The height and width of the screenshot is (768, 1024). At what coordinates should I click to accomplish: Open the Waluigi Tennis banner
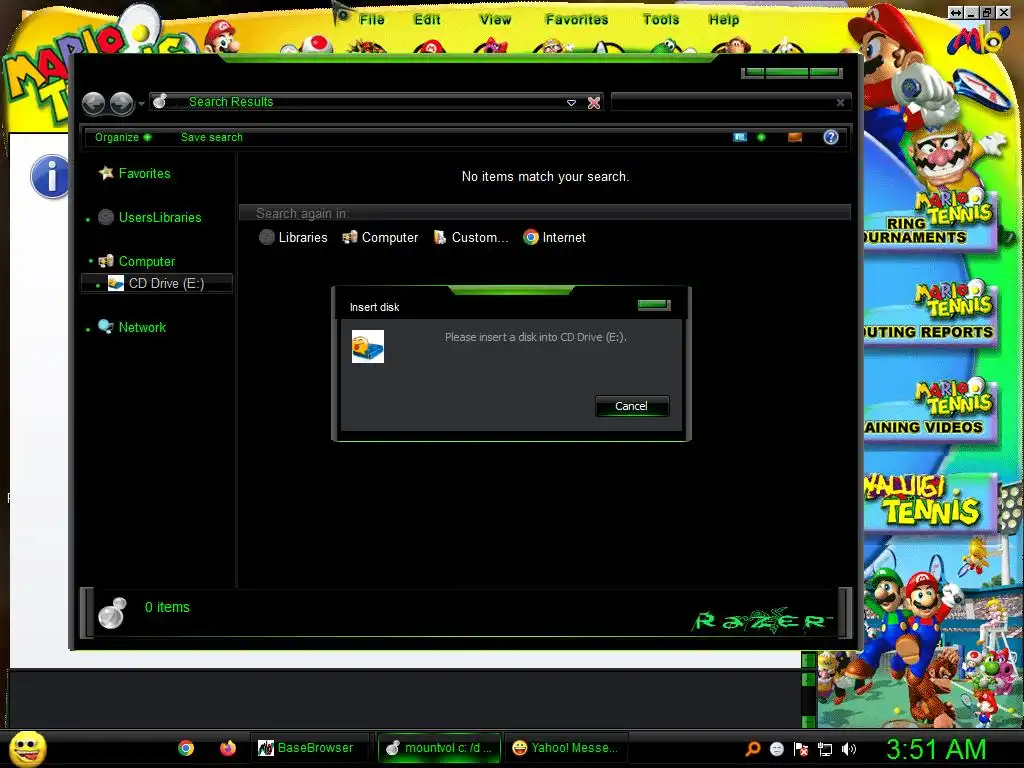[x=929, y=502]
